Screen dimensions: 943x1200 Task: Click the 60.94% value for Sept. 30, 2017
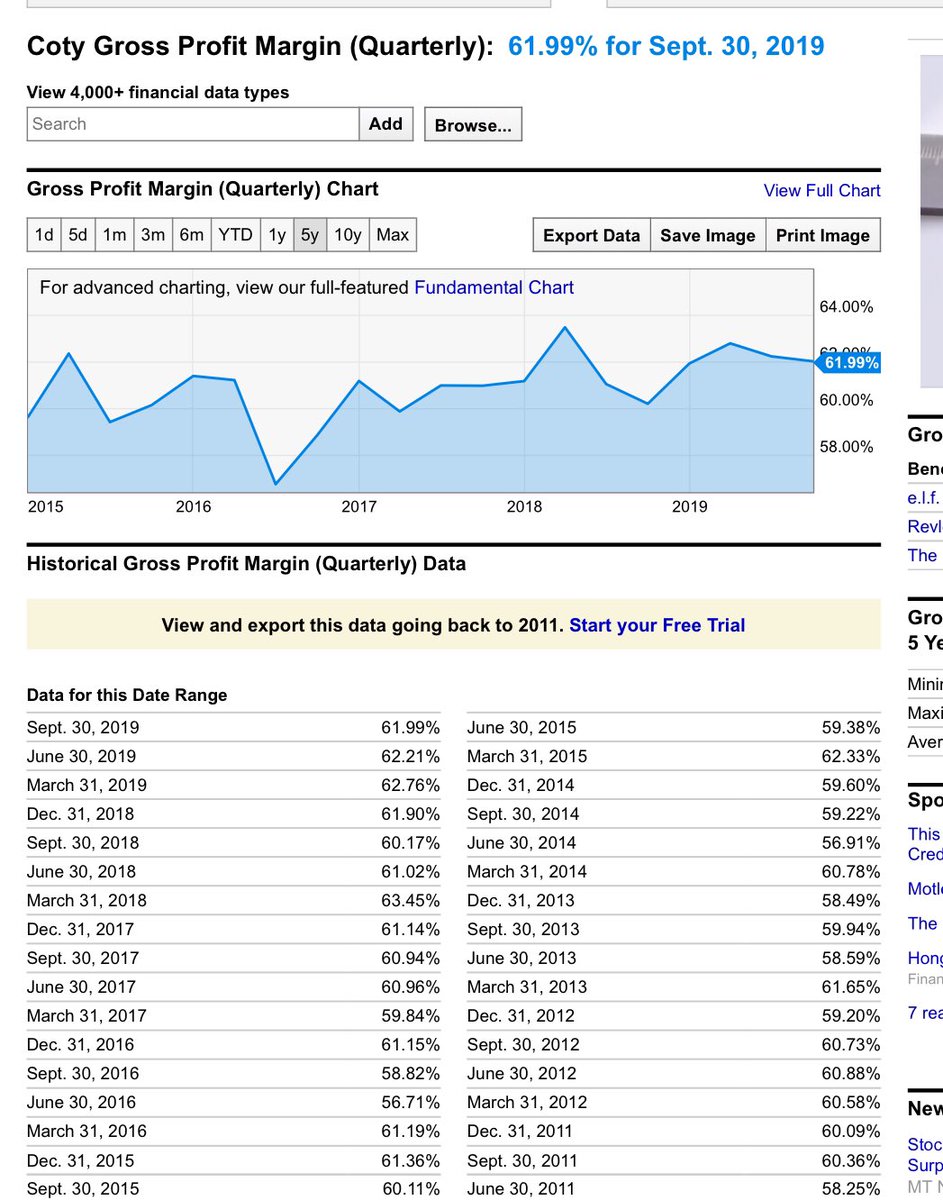point(410,958)
